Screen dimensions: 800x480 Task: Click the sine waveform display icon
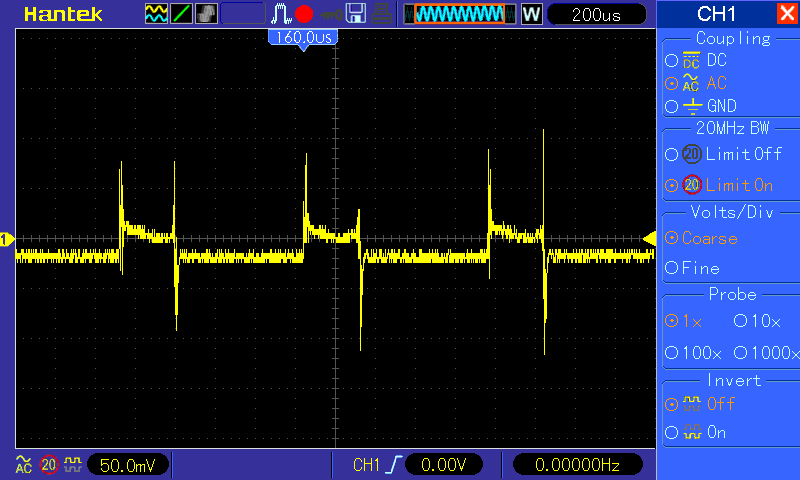[156, 14]
